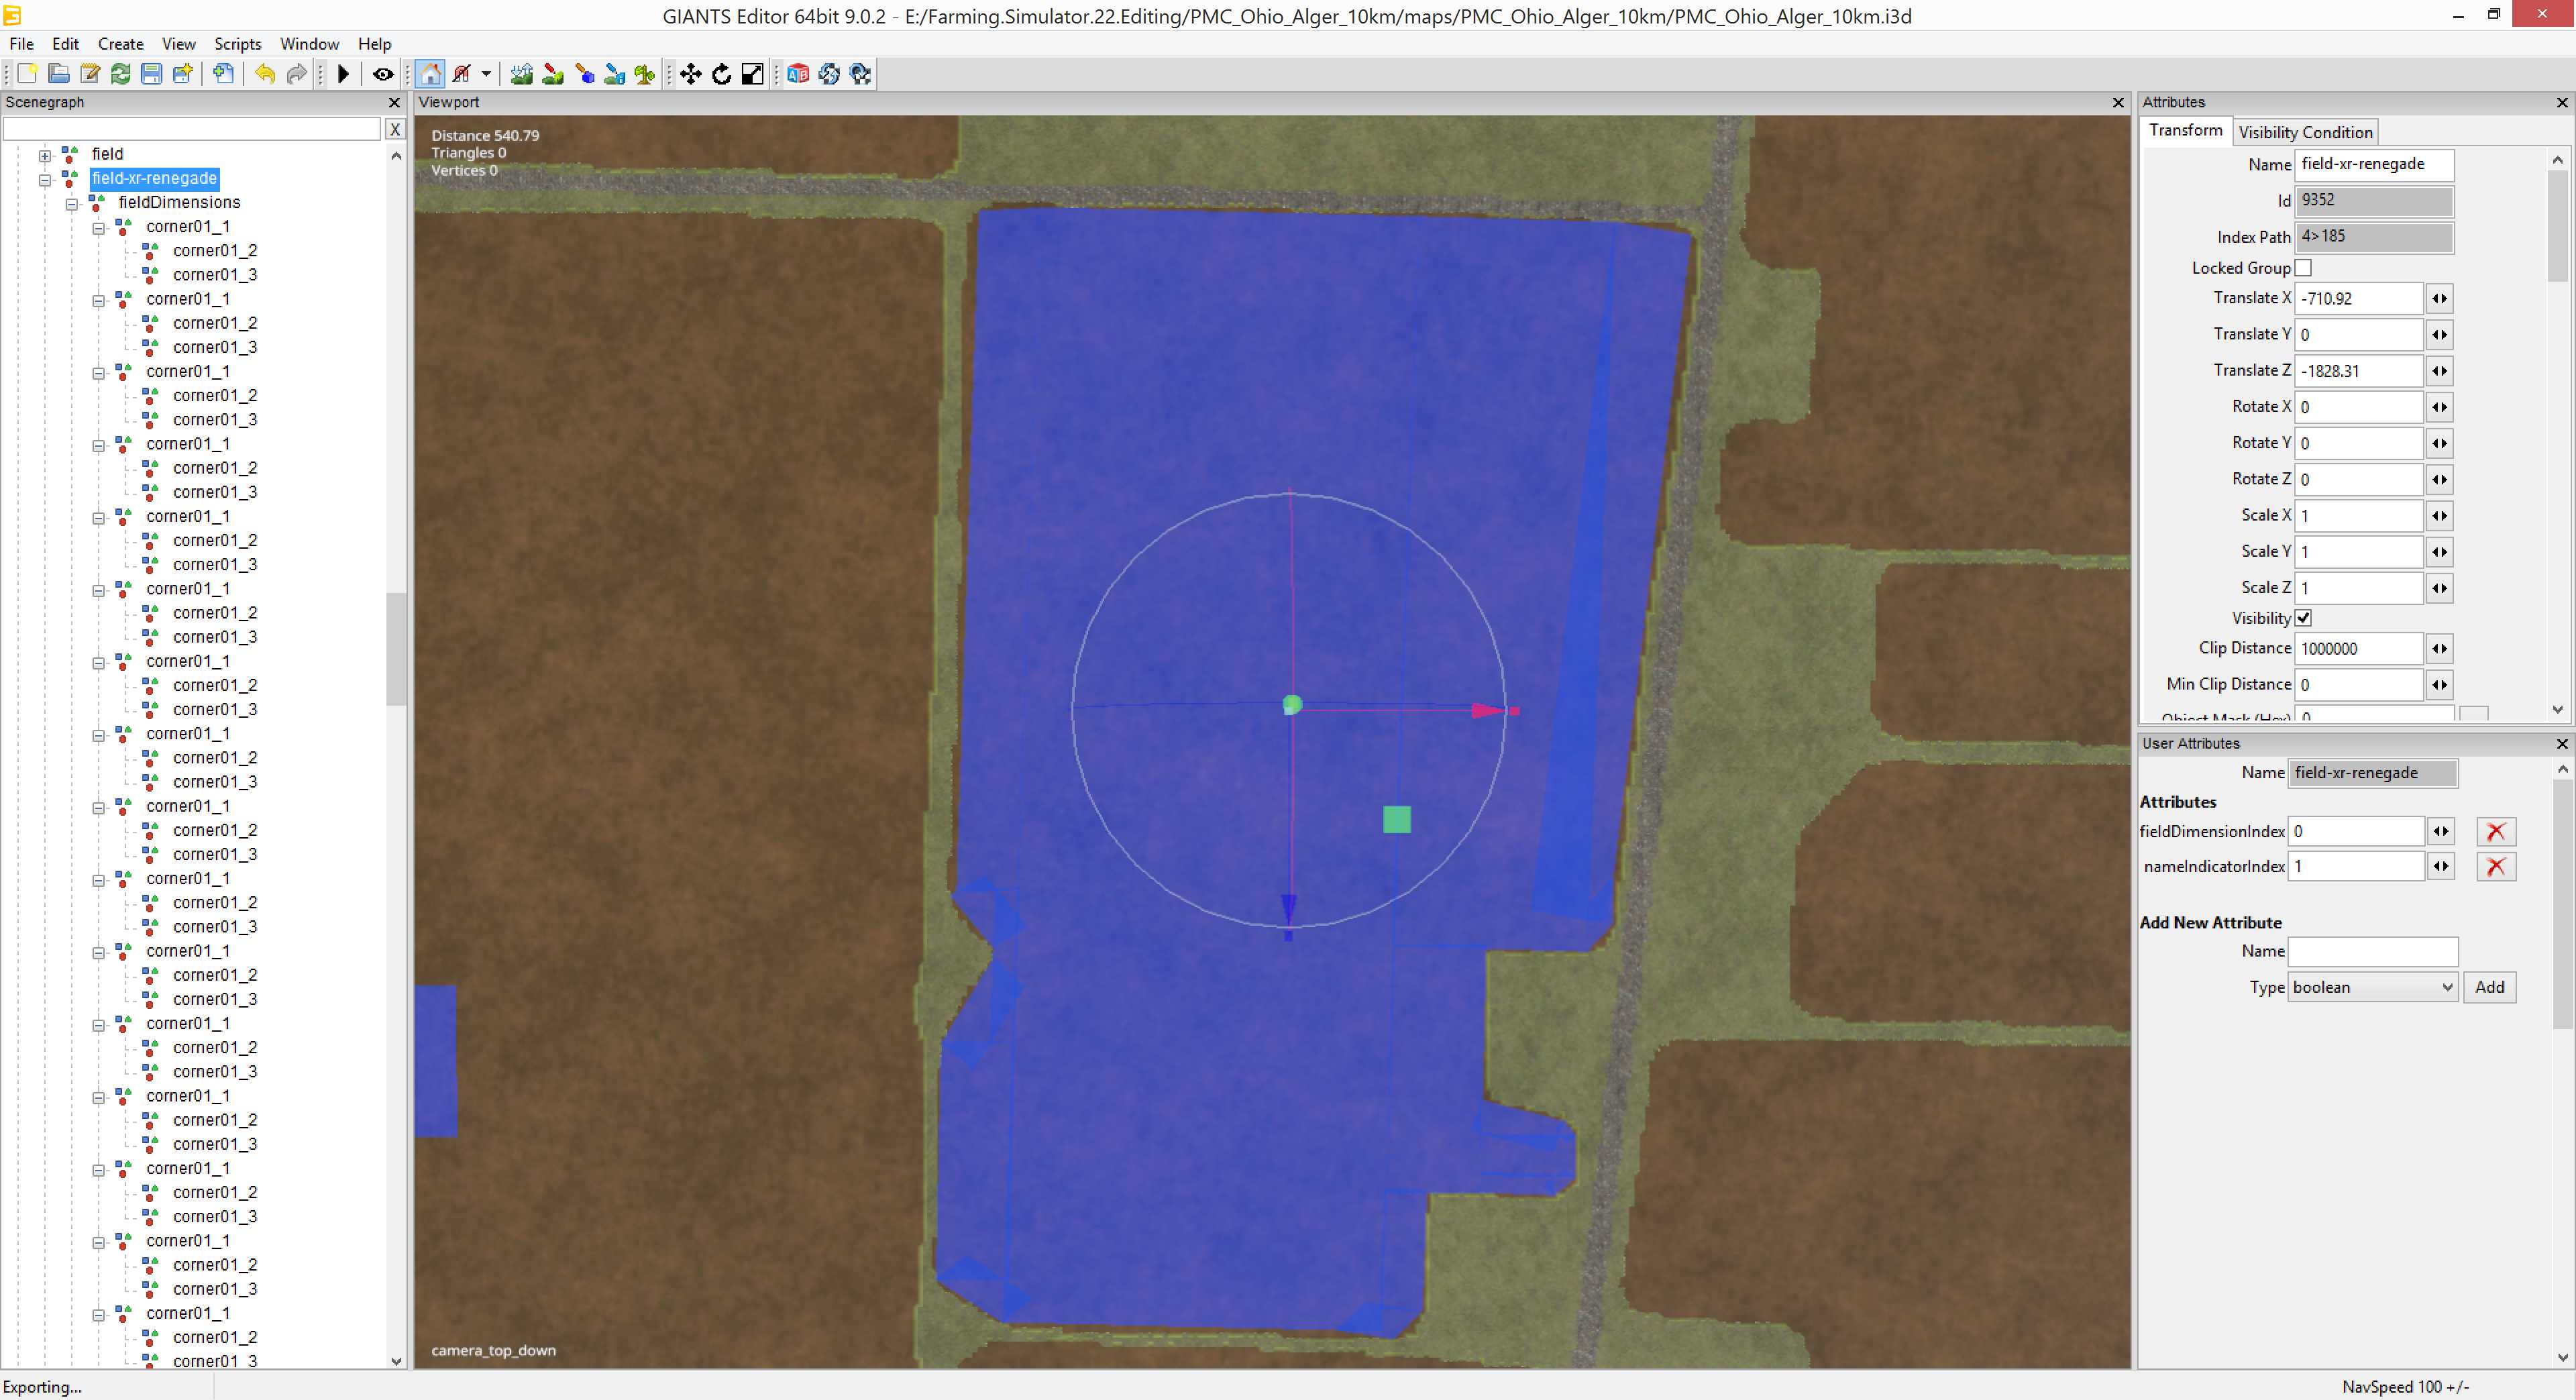Open the Help menu
2576x1400 pixels.
(x=375, y=44)
